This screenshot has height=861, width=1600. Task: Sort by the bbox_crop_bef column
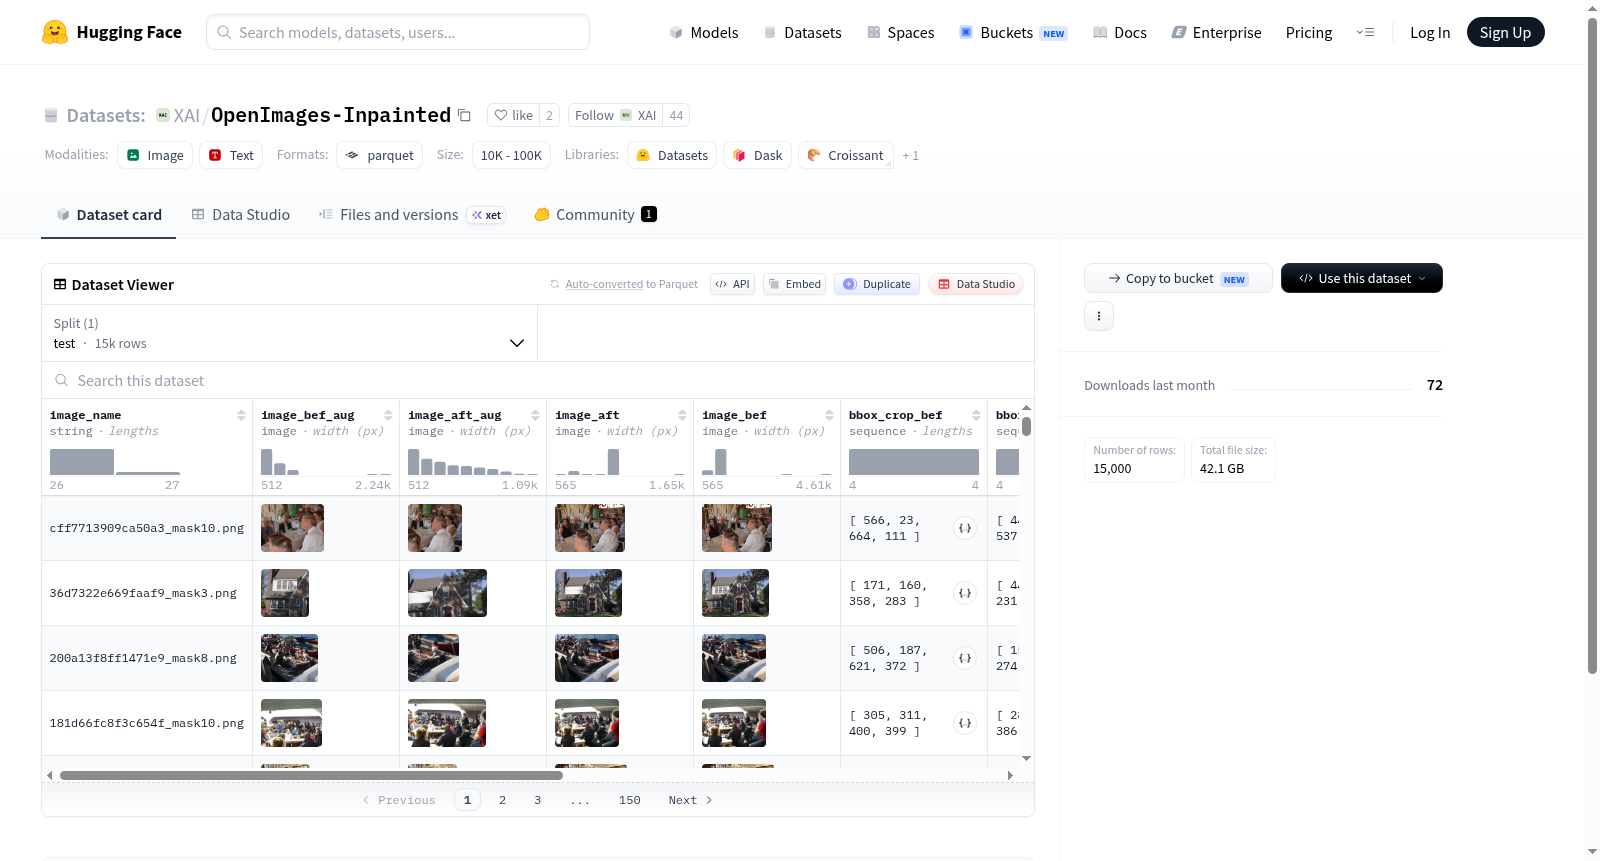[x=976, y=415]
